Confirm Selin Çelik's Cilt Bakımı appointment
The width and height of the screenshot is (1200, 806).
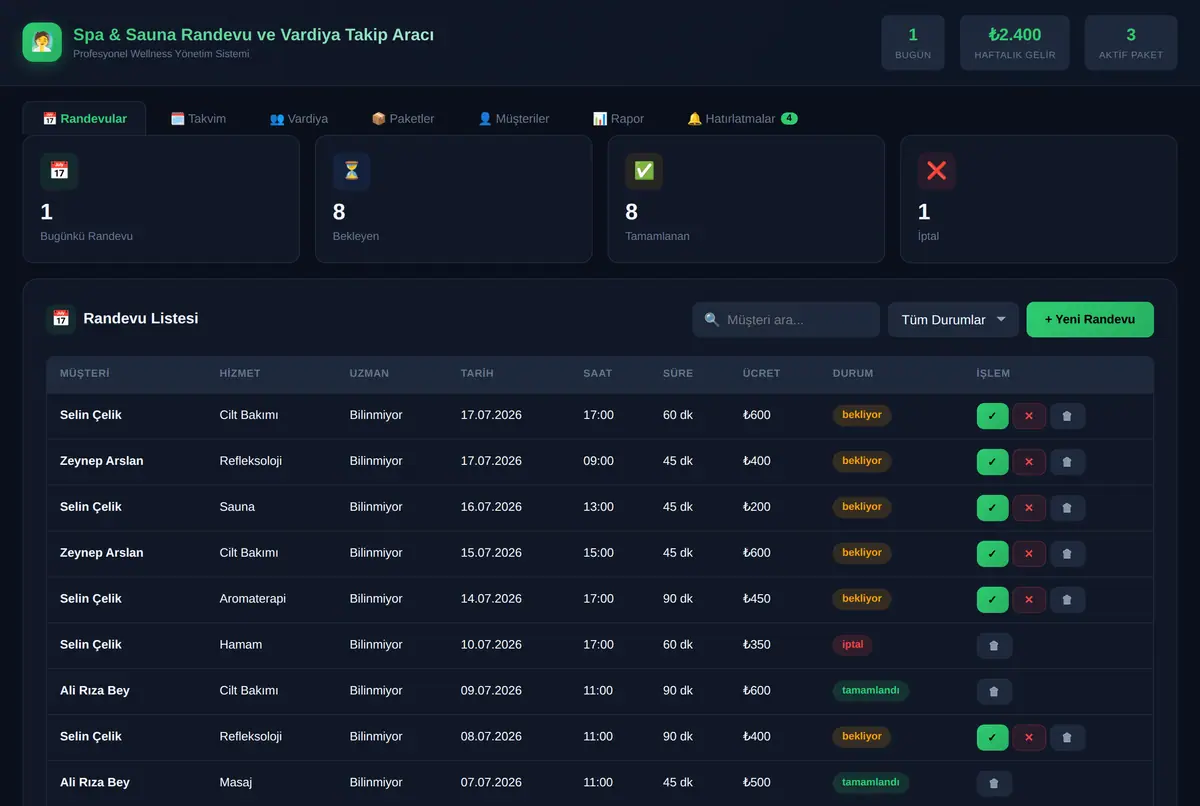[993, 416]
